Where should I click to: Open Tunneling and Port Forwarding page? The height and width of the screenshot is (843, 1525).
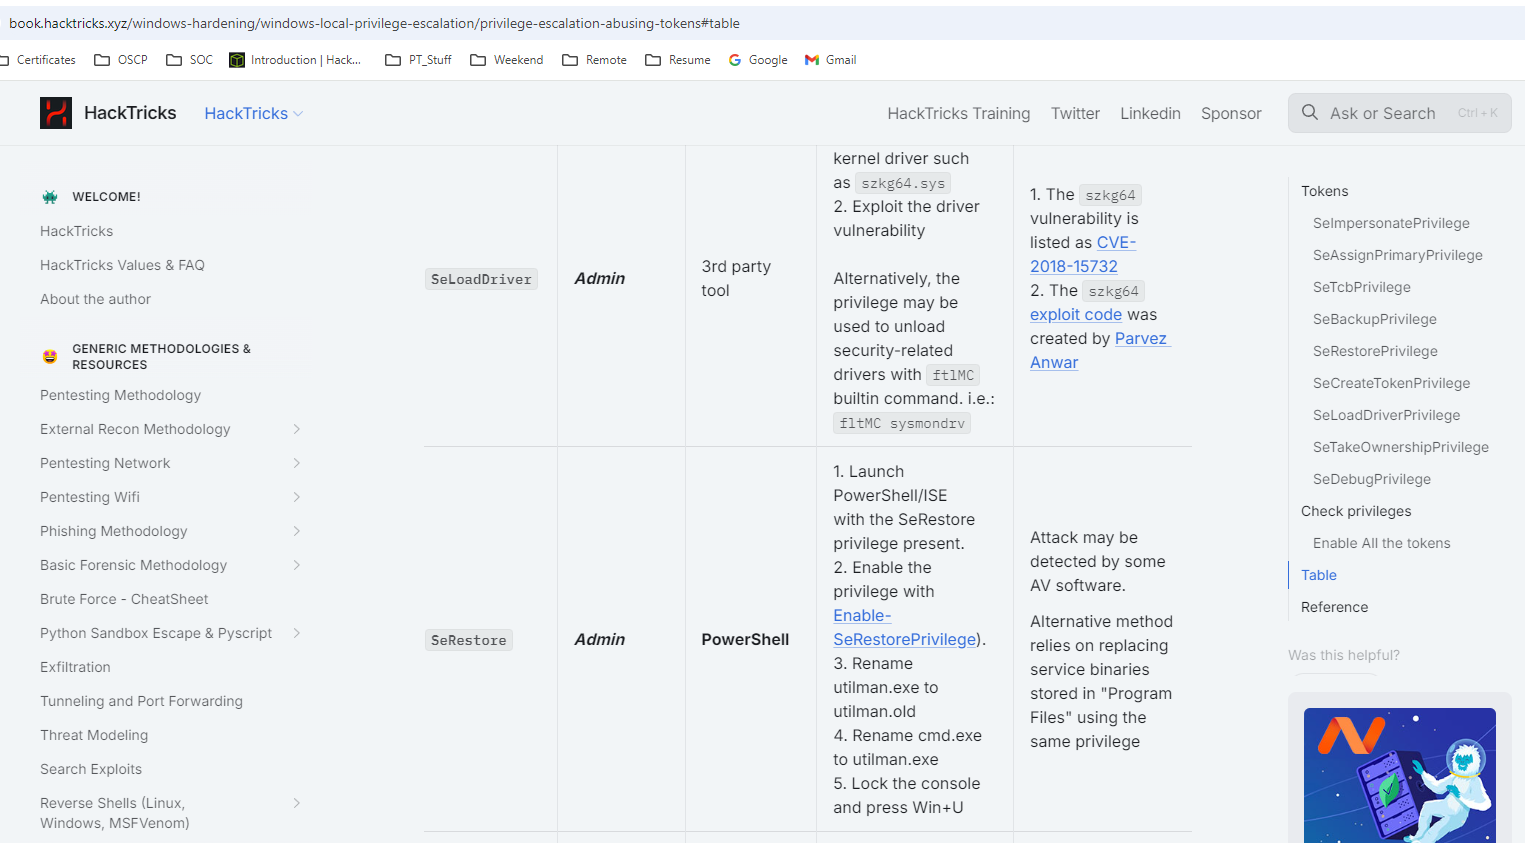click(141, 701)
